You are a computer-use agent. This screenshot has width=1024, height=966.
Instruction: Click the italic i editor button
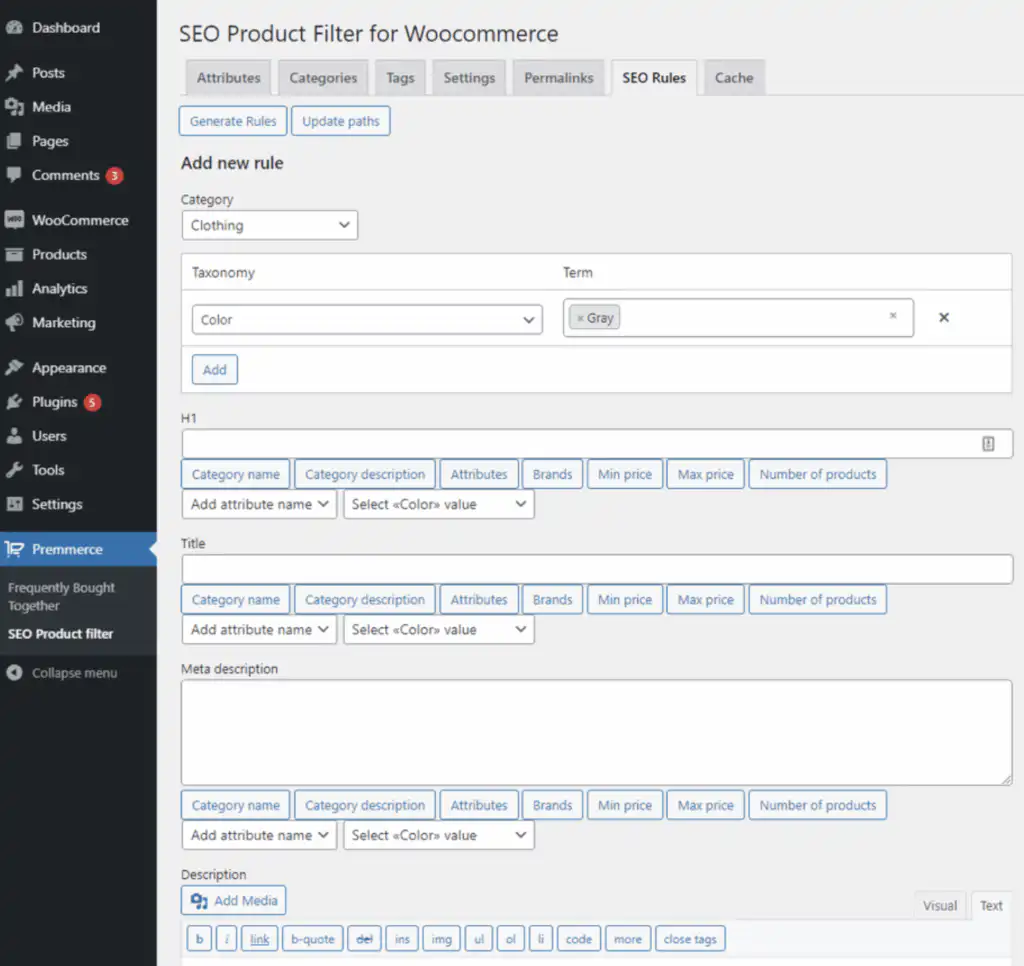click(x=227, y=939)
